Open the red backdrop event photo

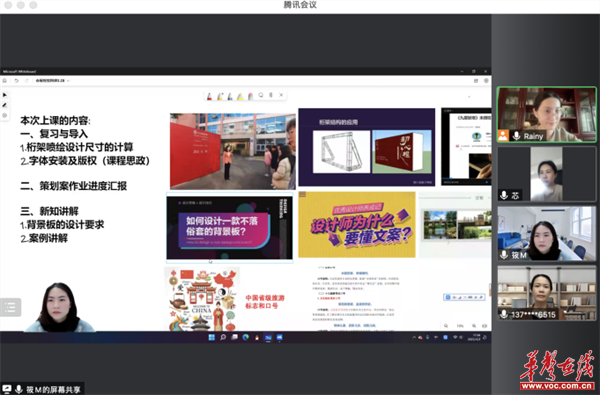[x=233, y=151]
